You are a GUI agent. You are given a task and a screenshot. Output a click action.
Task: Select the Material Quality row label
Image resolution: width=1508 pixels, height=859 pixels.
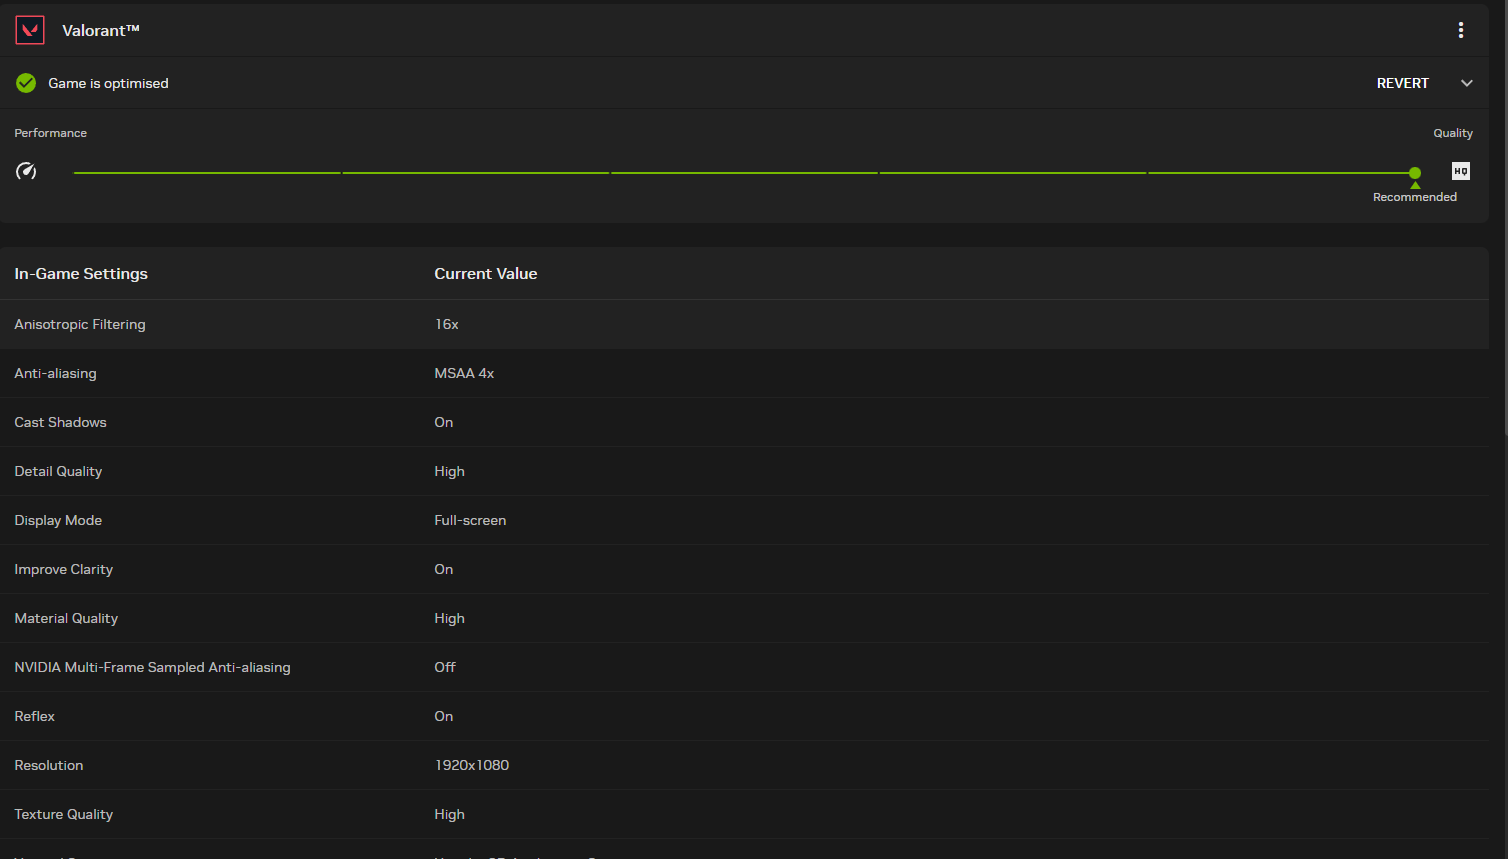(x=66, y=618)
